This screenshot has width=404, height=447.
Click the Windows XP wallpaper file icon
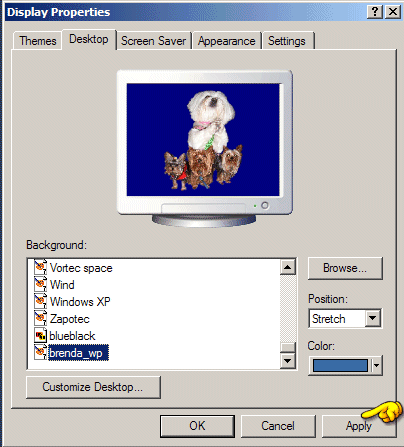[40, 301]
